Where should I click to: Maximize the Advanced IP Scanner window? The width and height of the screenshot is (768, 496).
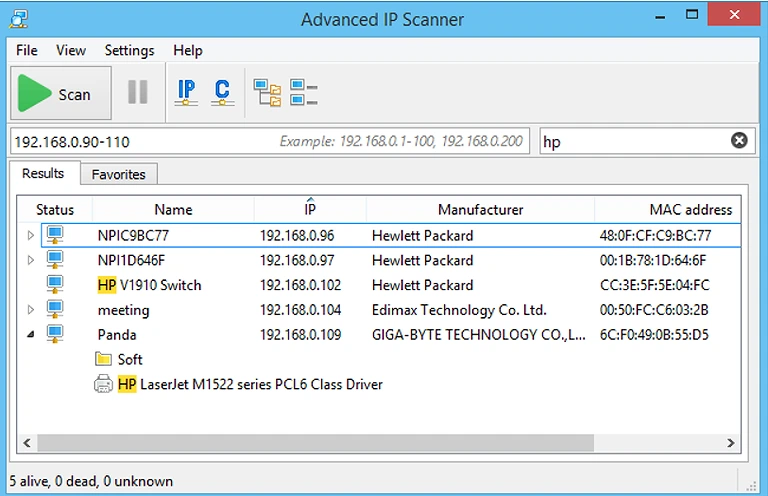click(x=692, y=15)
